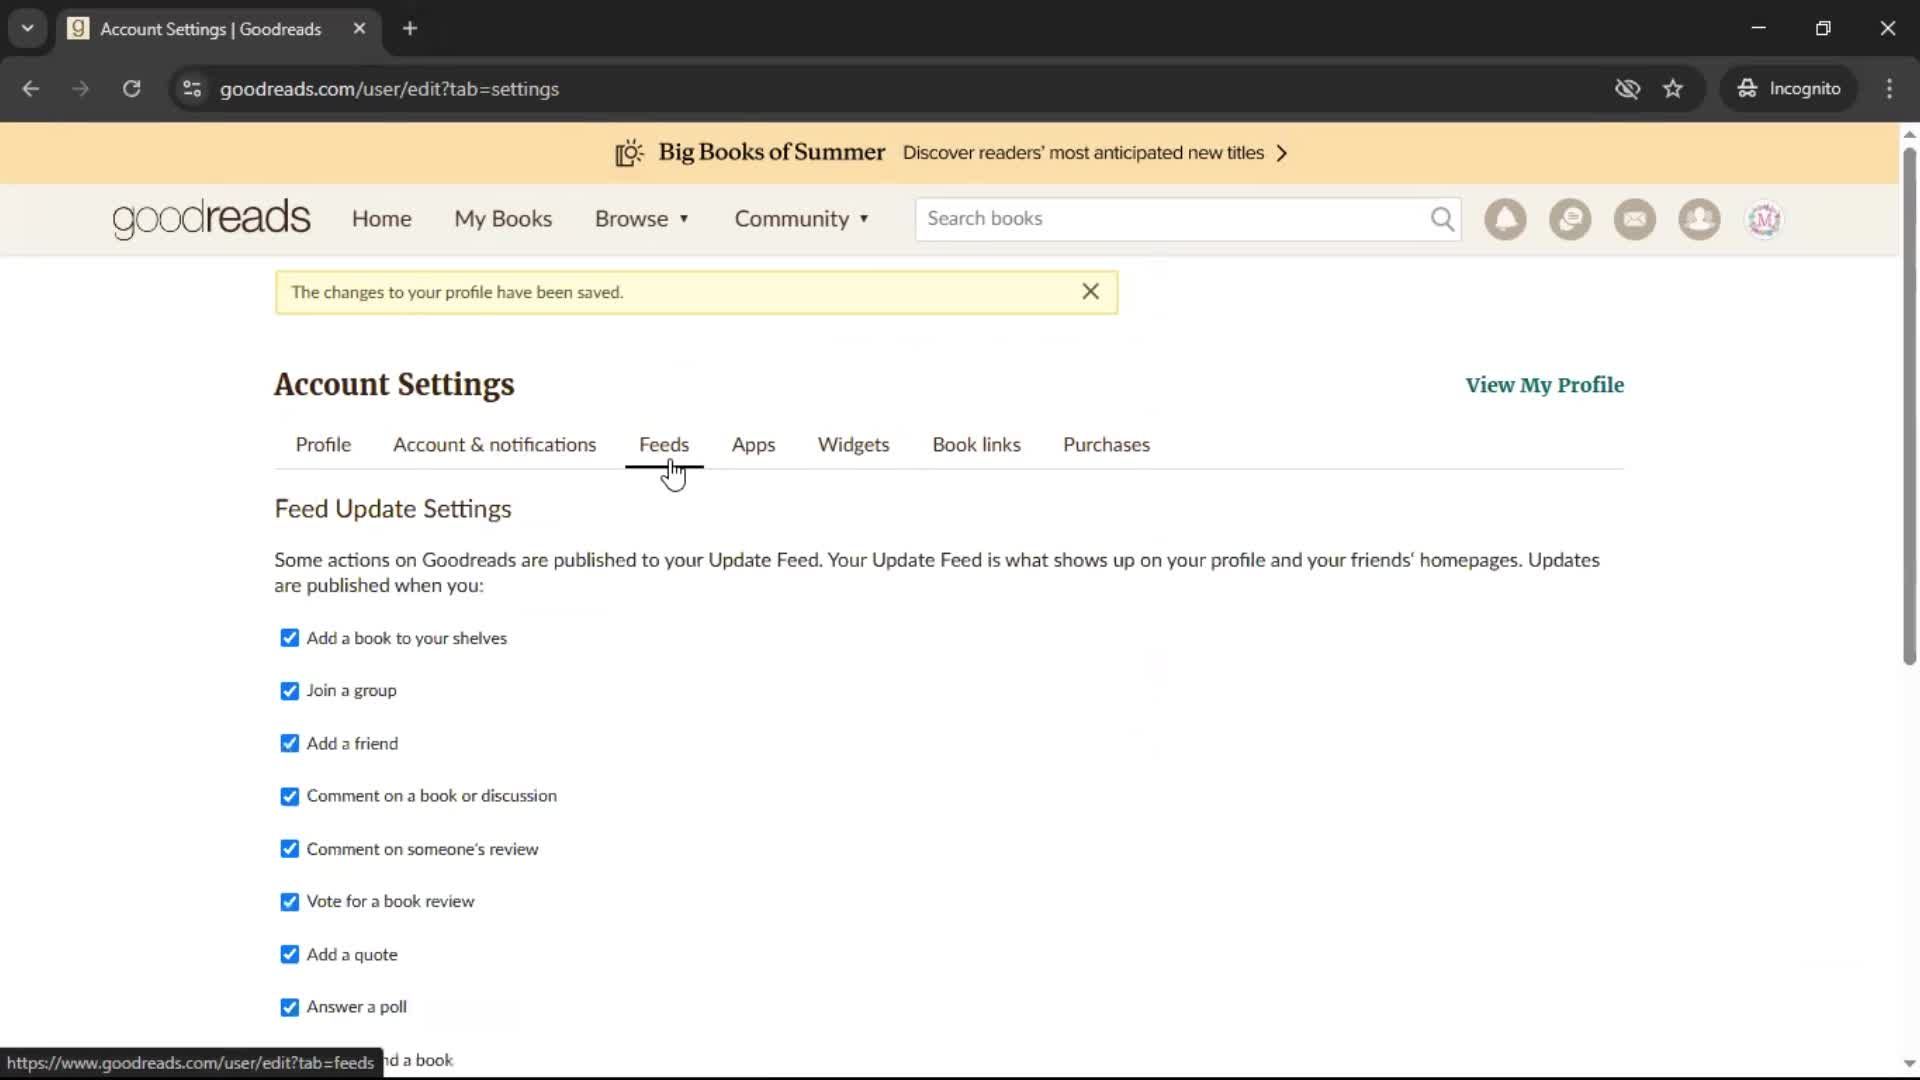The image size is (1920, 1080).
Task: Click the page vertical scrollbar thumb
Action: 1909,405
